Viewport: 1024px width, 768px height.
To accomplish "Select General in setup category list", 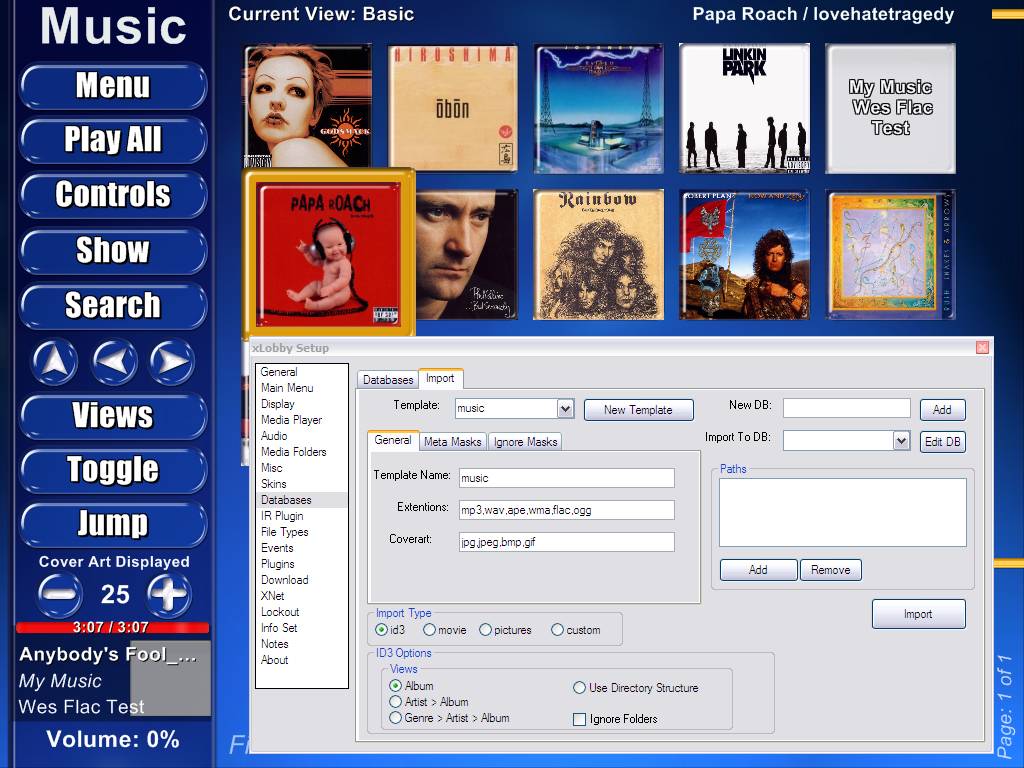I will click(301, 372).
